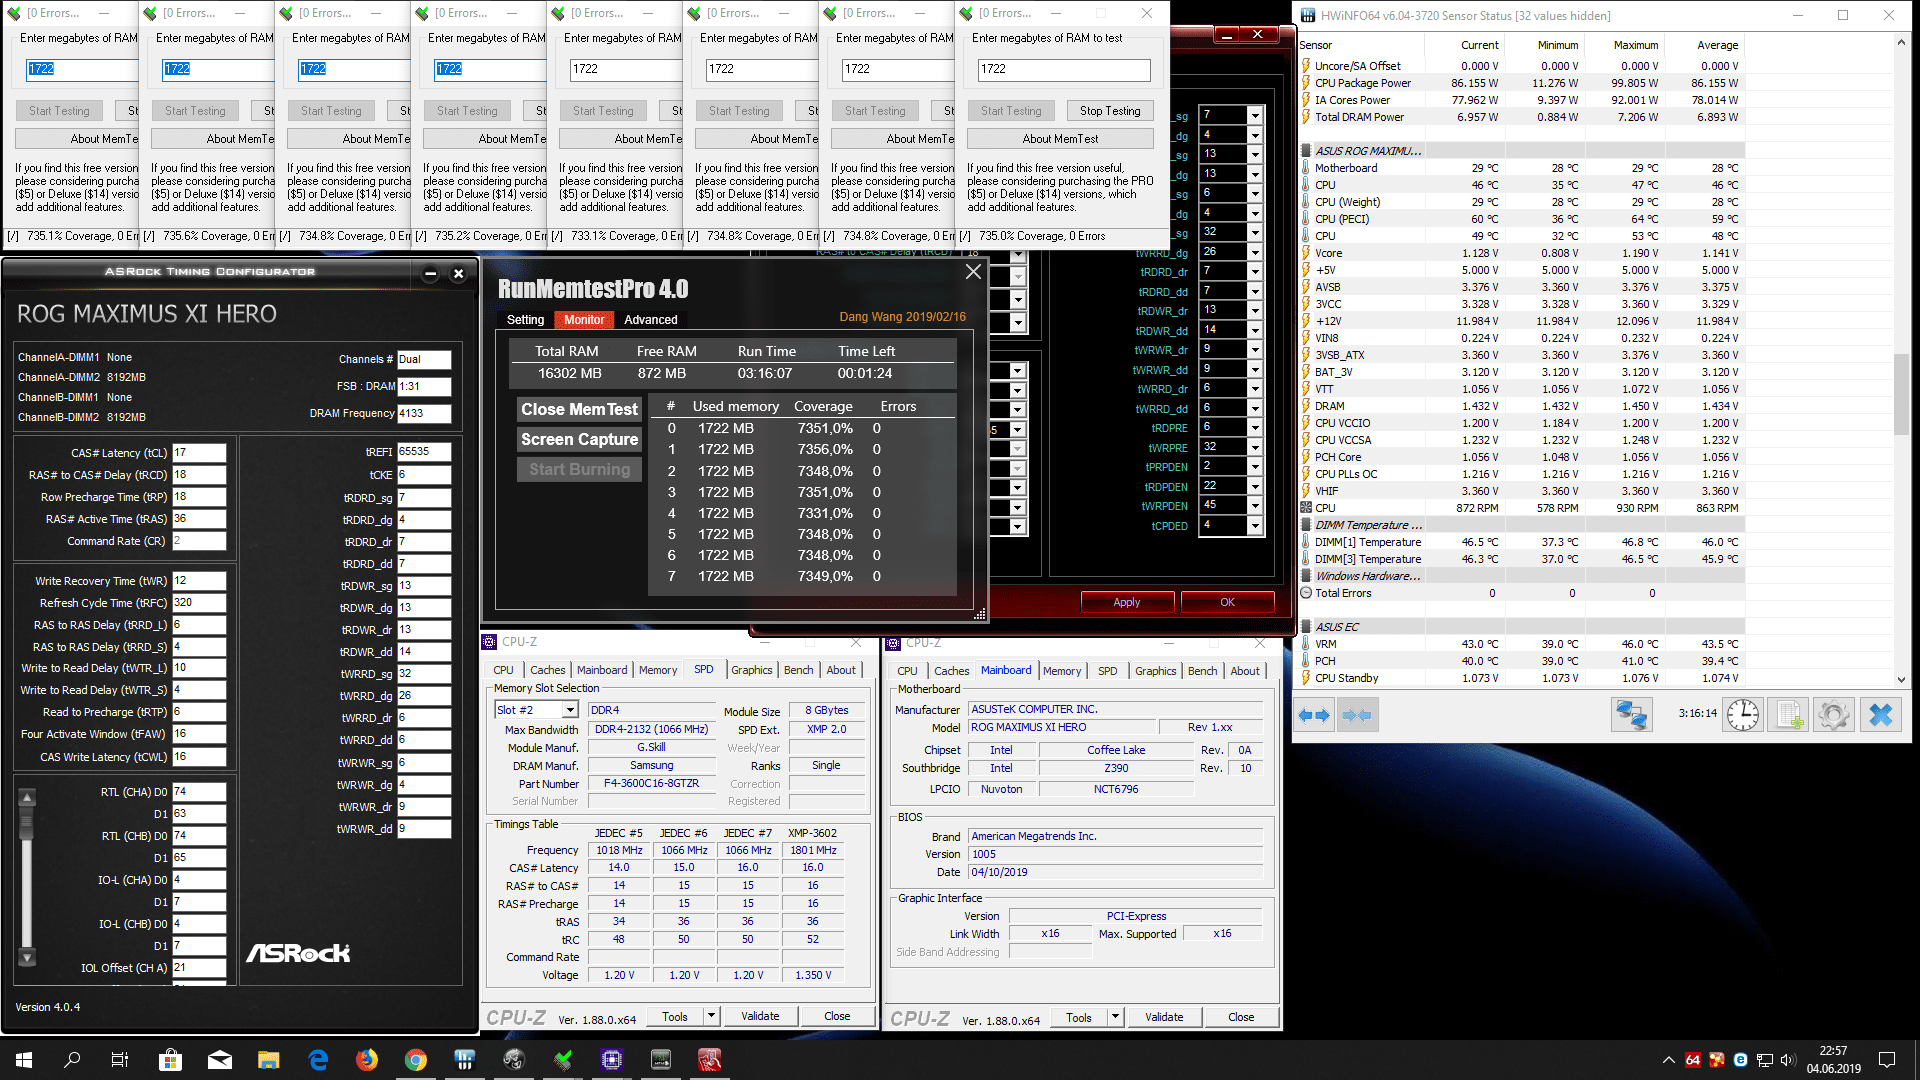Open Tools dropdown arrow in CPU-Z Mainboard window
The width and height of the screenshot is (1920, 1080).
tap(1115, 1017)
